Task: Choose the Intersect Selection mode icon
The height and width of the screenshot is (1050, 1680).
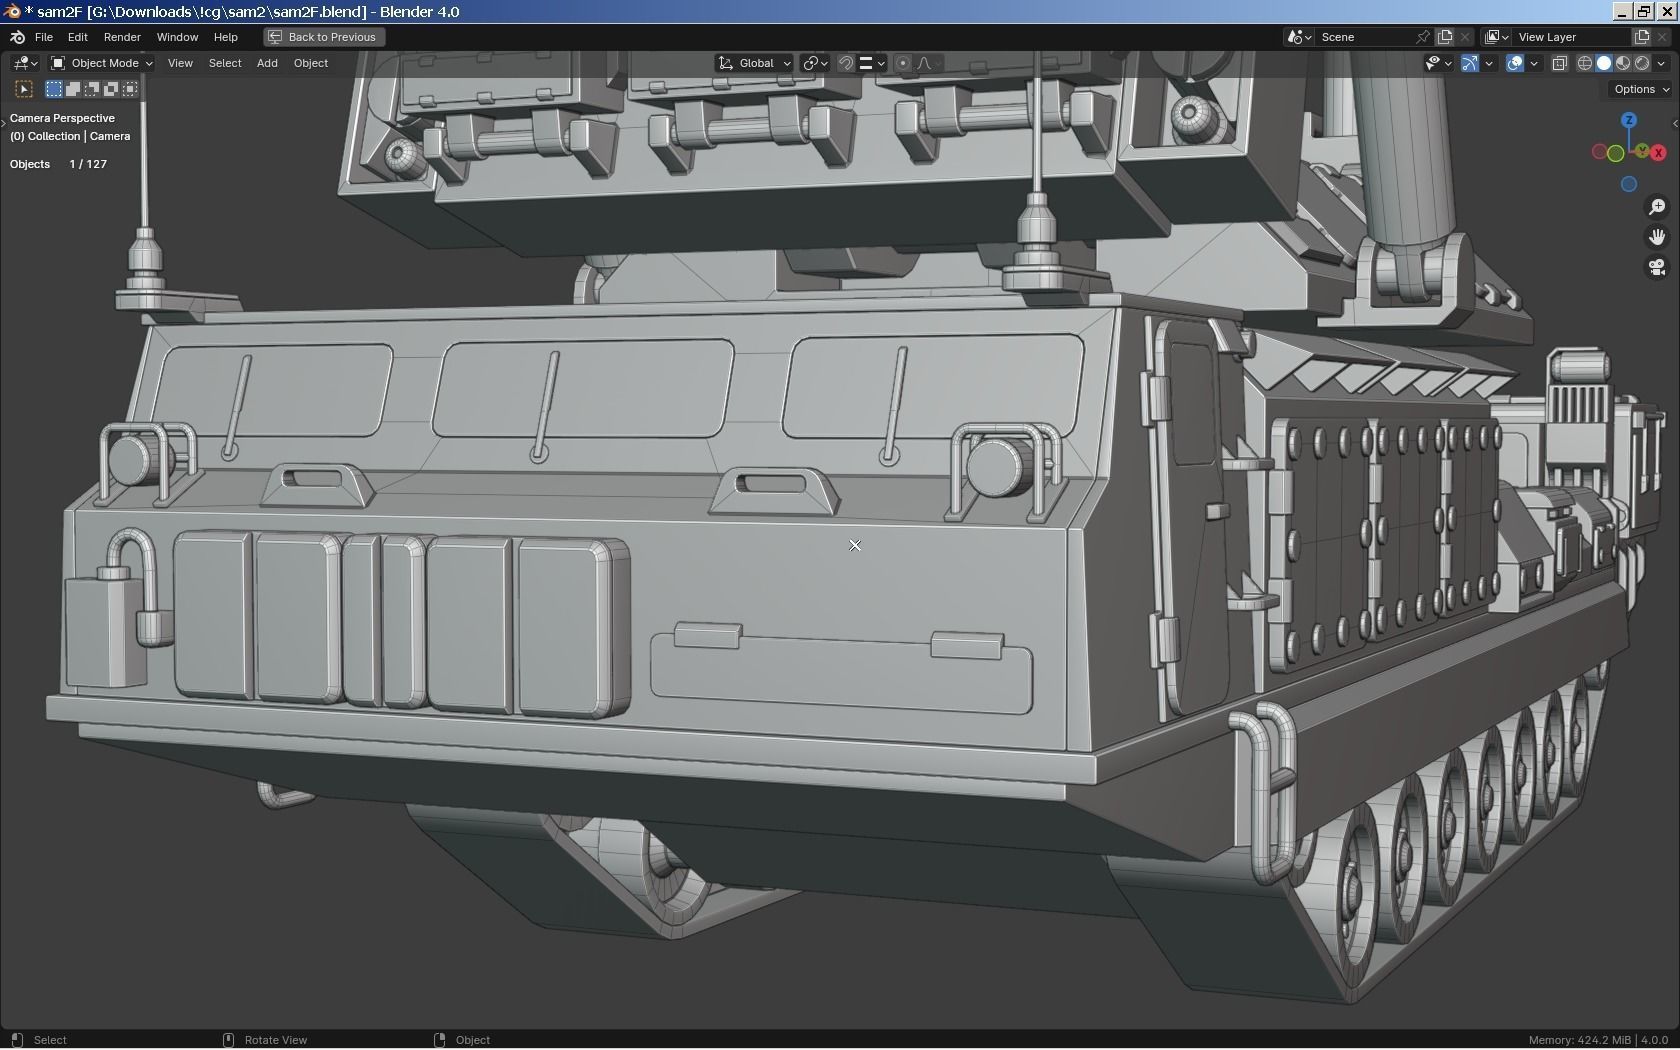Action: [130, 89]
